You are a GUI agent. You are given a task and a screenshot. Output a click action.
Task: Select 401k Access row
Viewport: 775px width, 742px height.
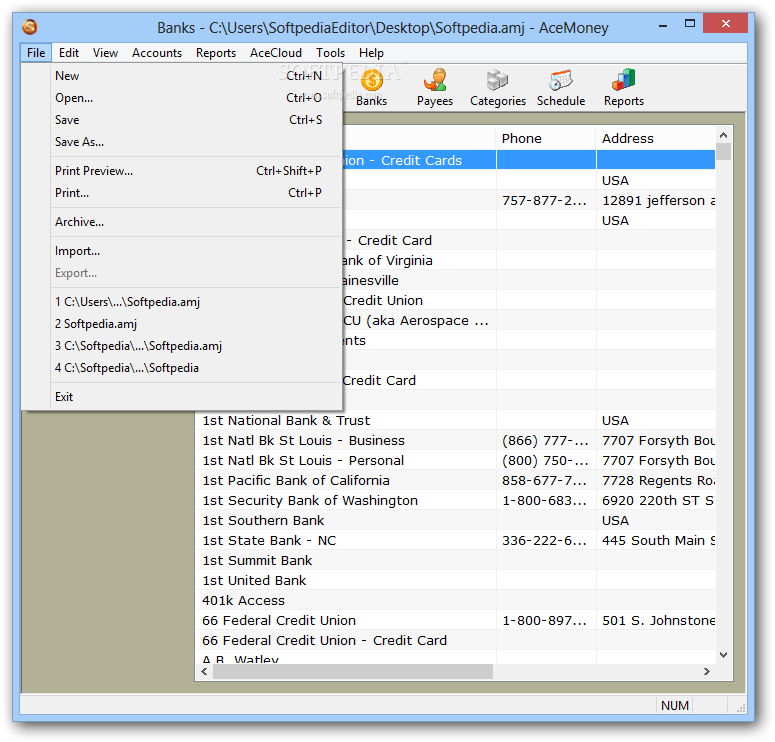[455, 601]
